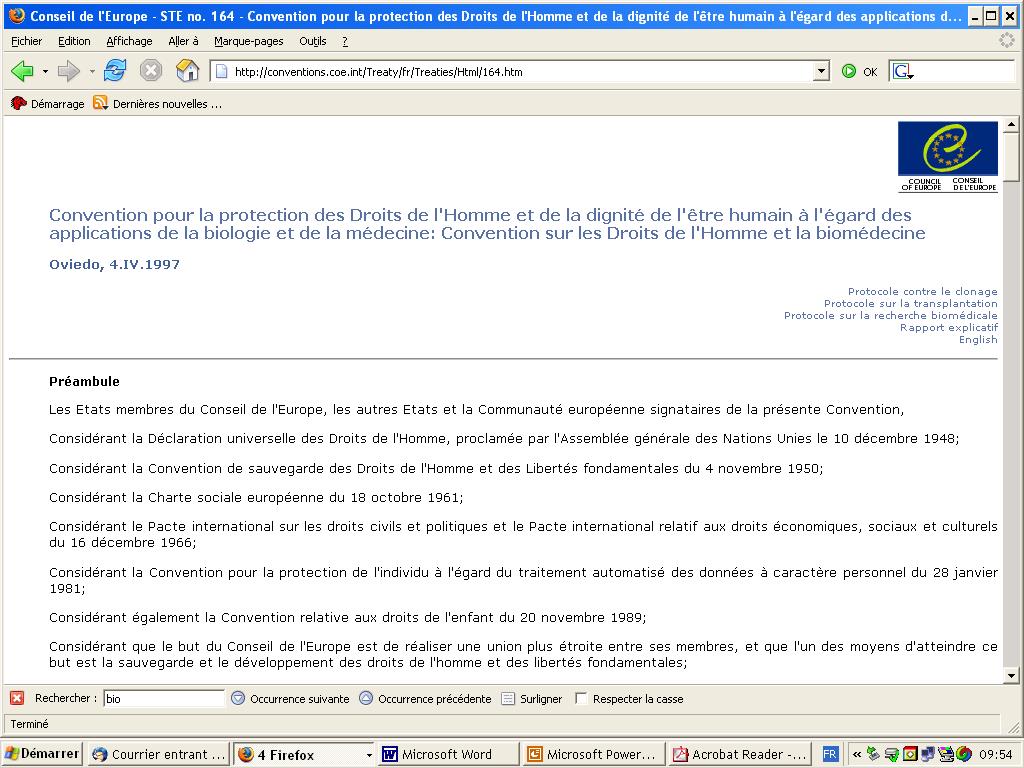Click the green checkmark network tray icon
This screenshot has width=1024, height=768.
pos(891,754)
